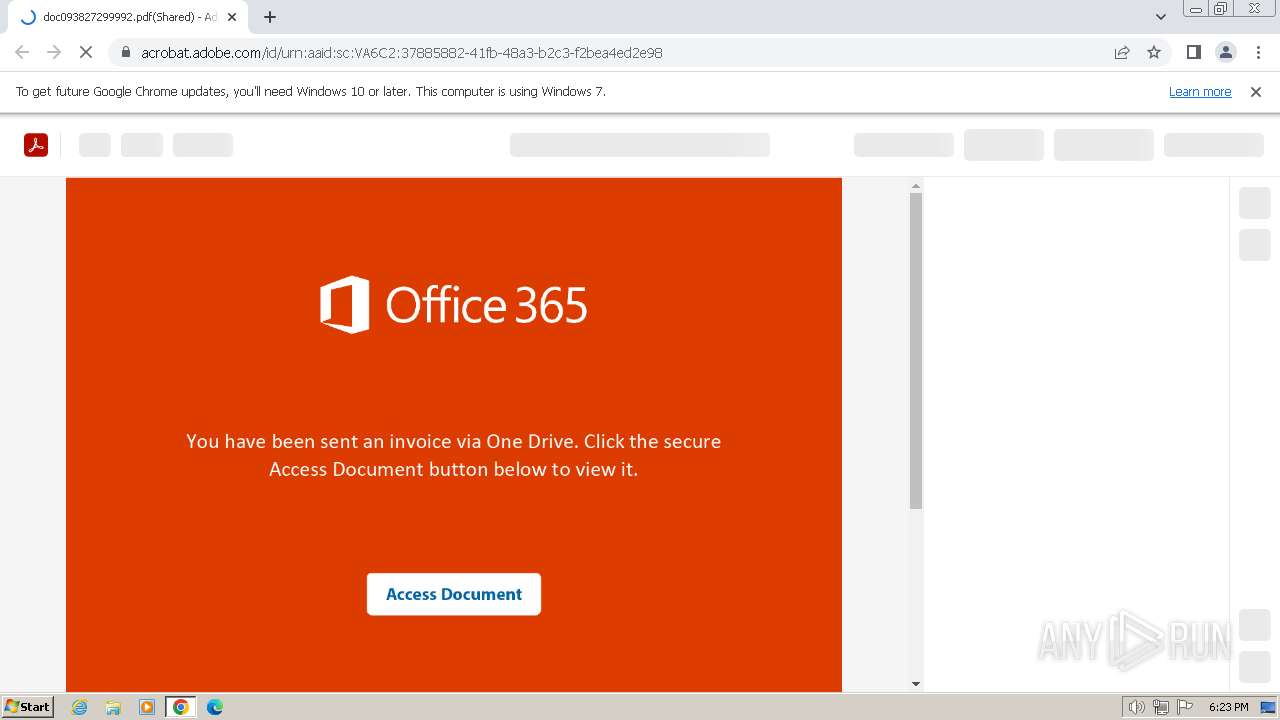The width and height of the screenshot is (1280, 720).
Task: Open the Windows Start menu
Action: pyautogui.click(x=27, y=707)
